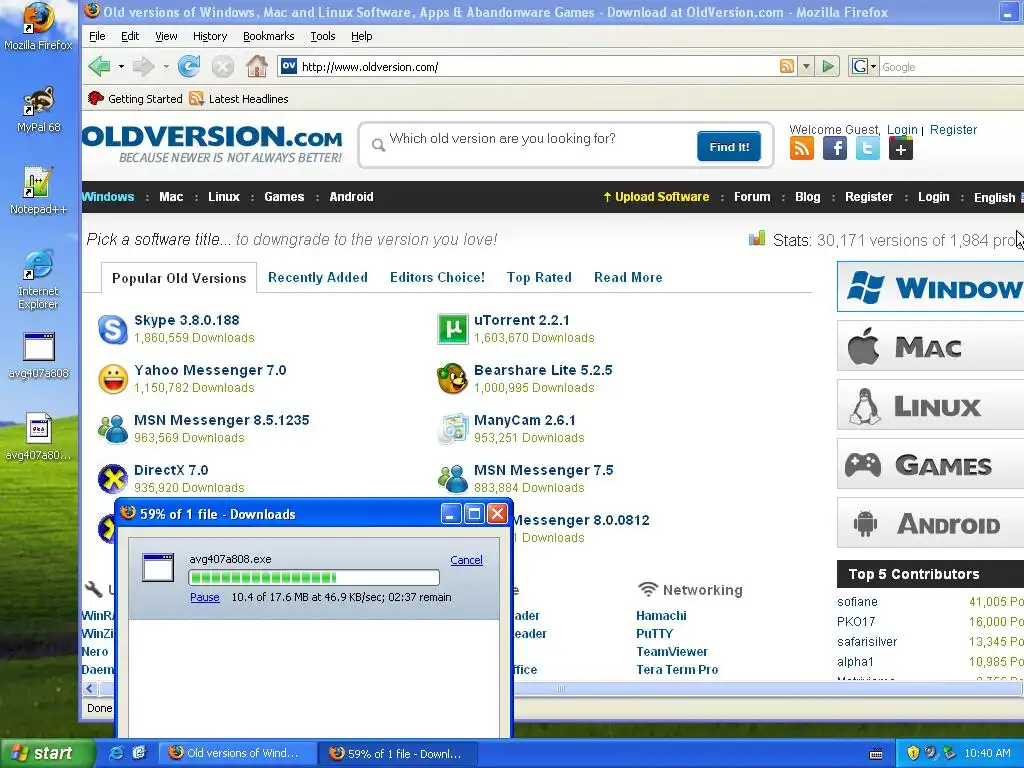Click the Register link beside Welcome Guest

tap(953, 129)
